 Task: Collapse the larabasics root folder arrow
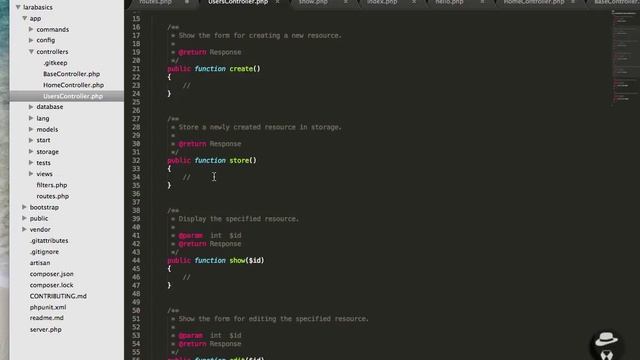click(x=18, y=7)
